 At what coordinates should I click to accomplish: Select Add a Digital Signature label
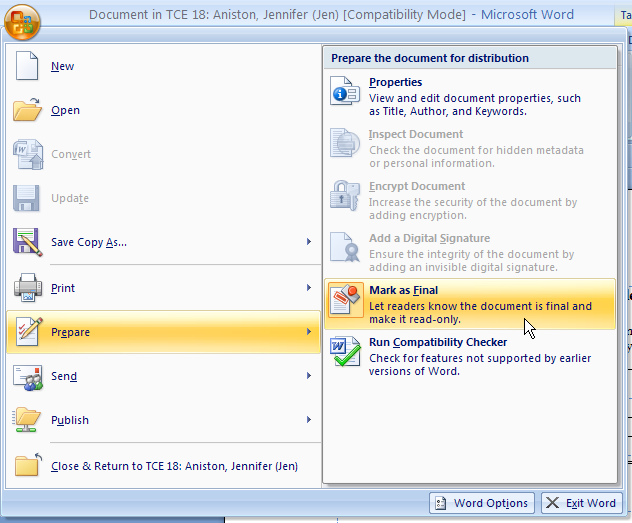click(x=429, y=238)
